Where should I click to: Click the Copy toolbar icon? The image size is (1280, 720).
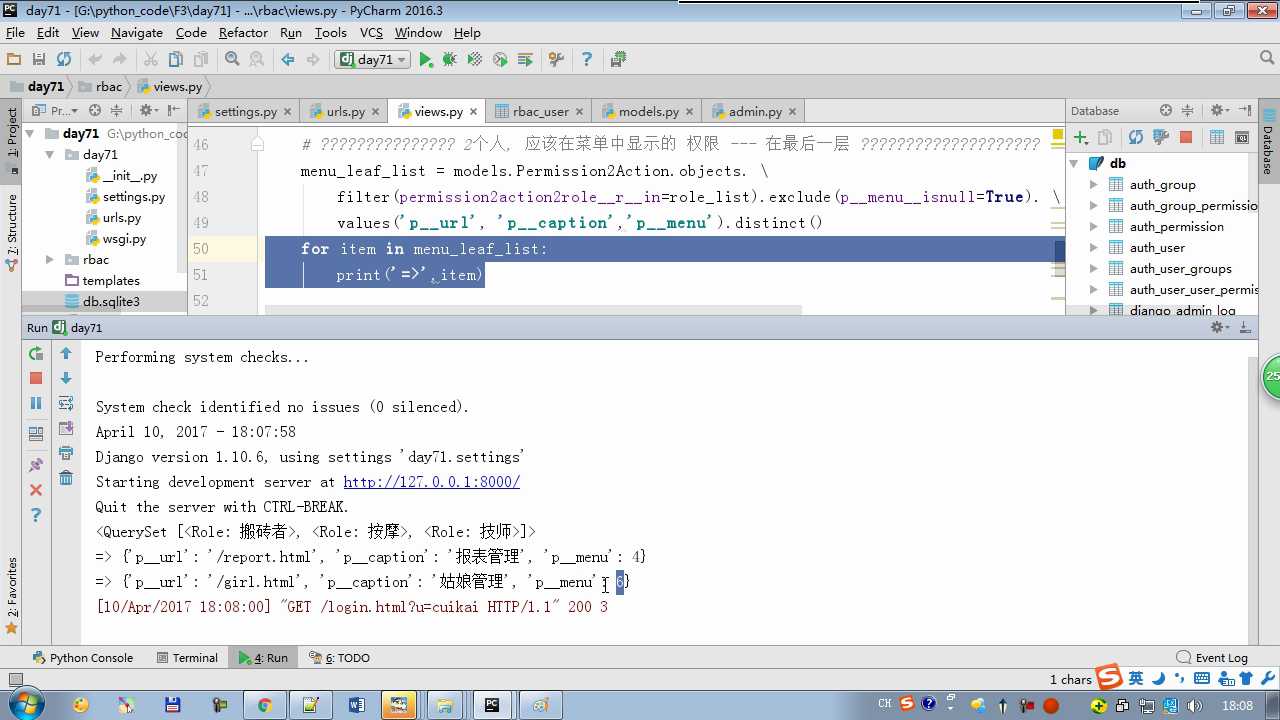click(x=176, y=60)
